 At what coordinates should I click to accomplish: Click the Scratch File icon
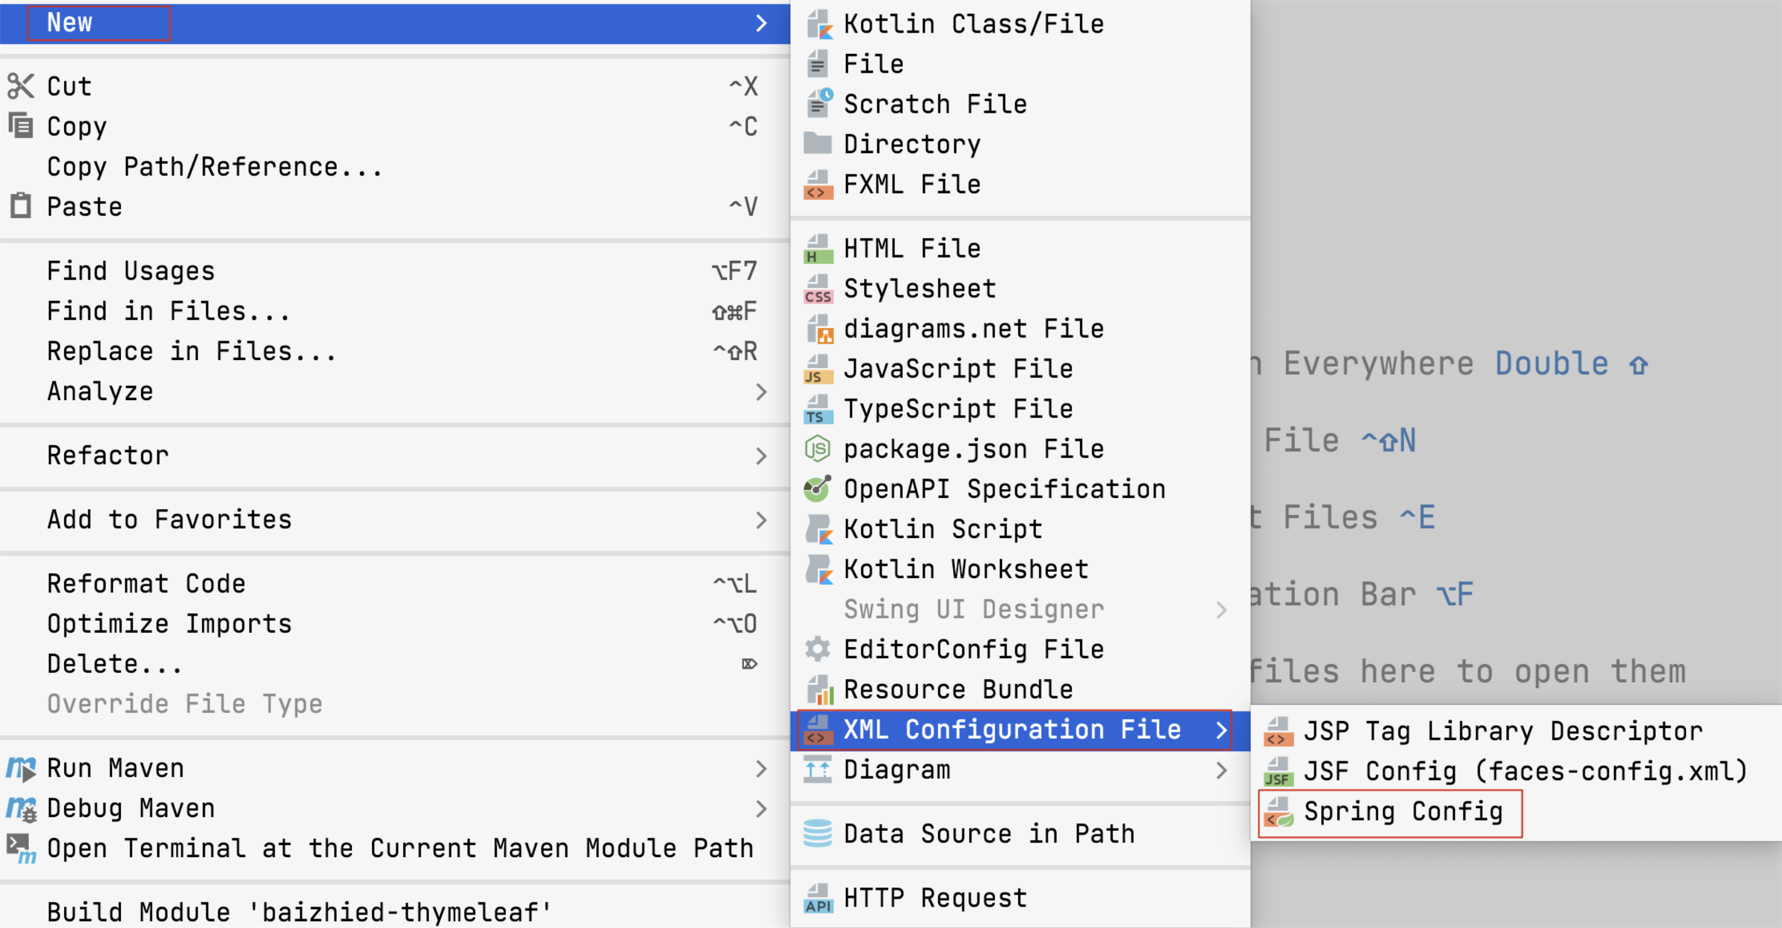click(818, 104)
